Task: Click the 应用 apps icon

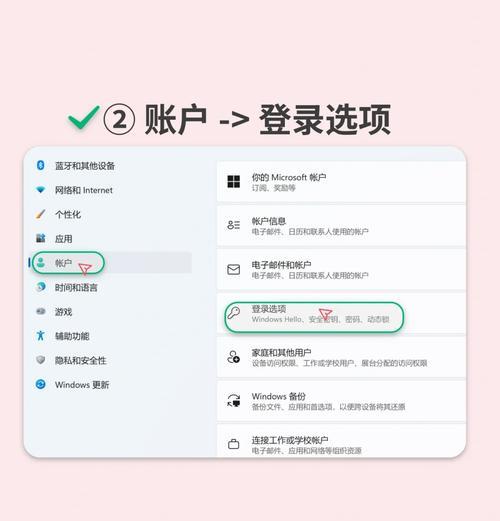Action: point(40,238)
